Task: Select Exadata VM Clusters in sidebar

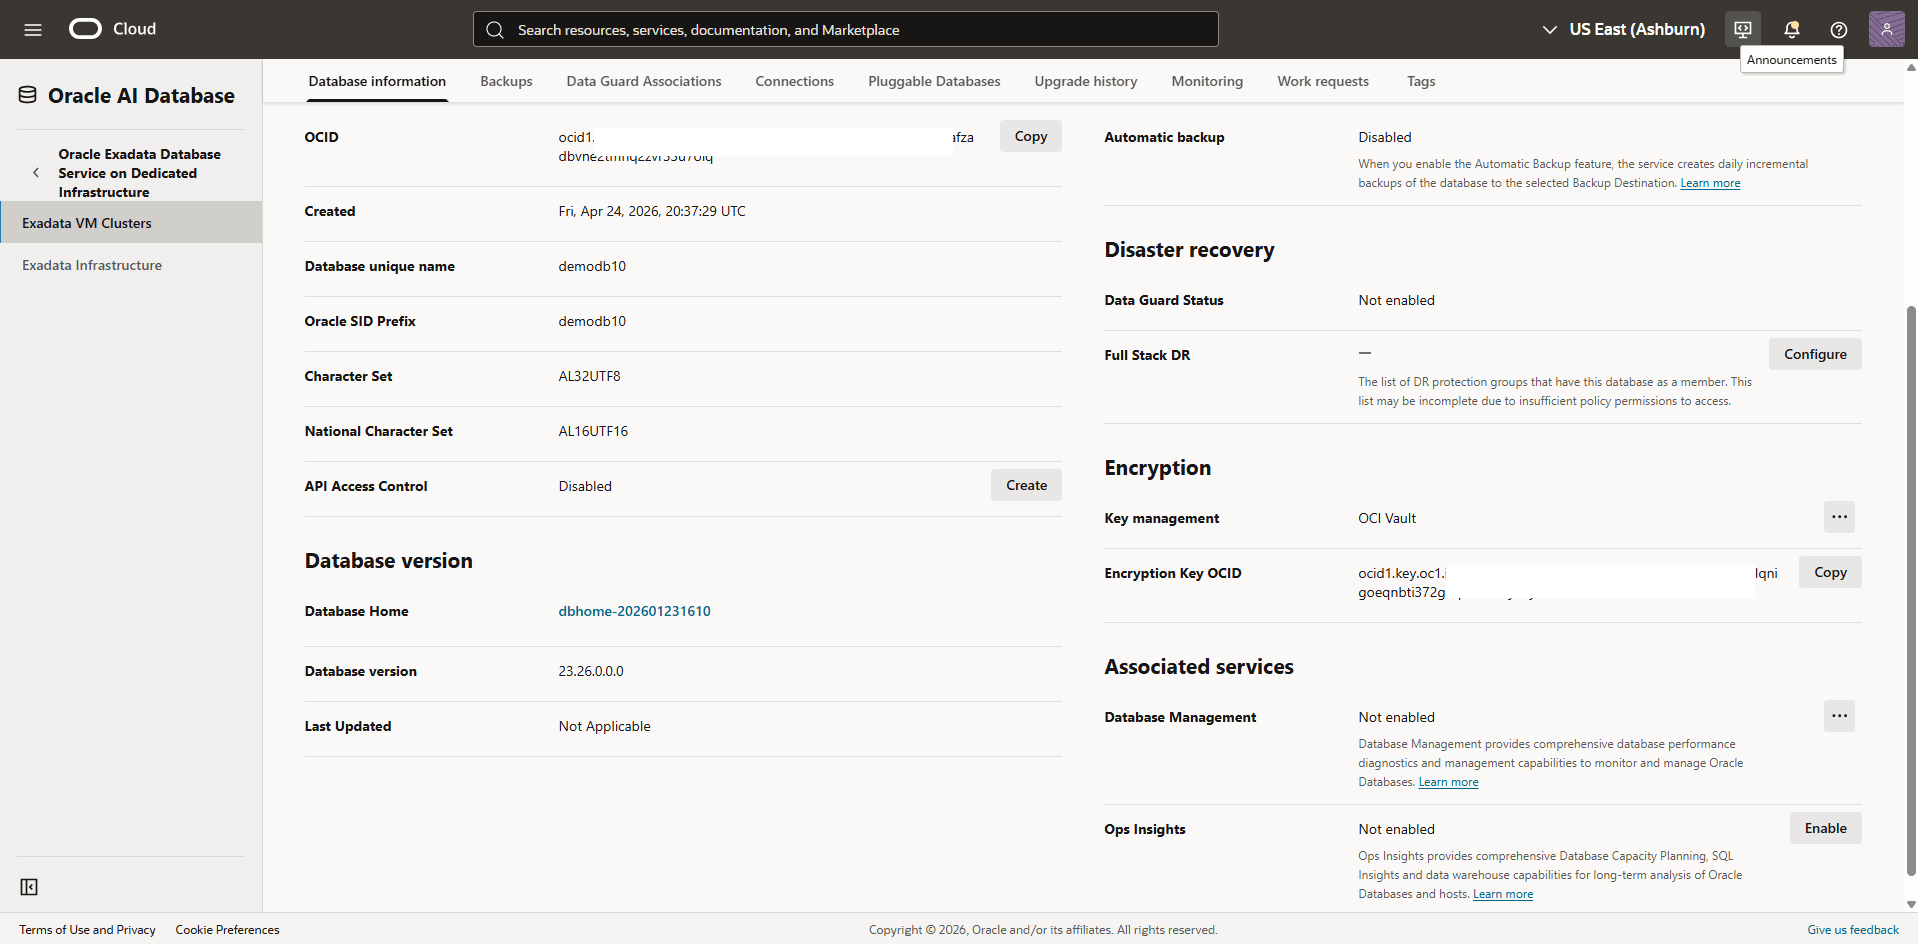Action: tap(131, 223)
